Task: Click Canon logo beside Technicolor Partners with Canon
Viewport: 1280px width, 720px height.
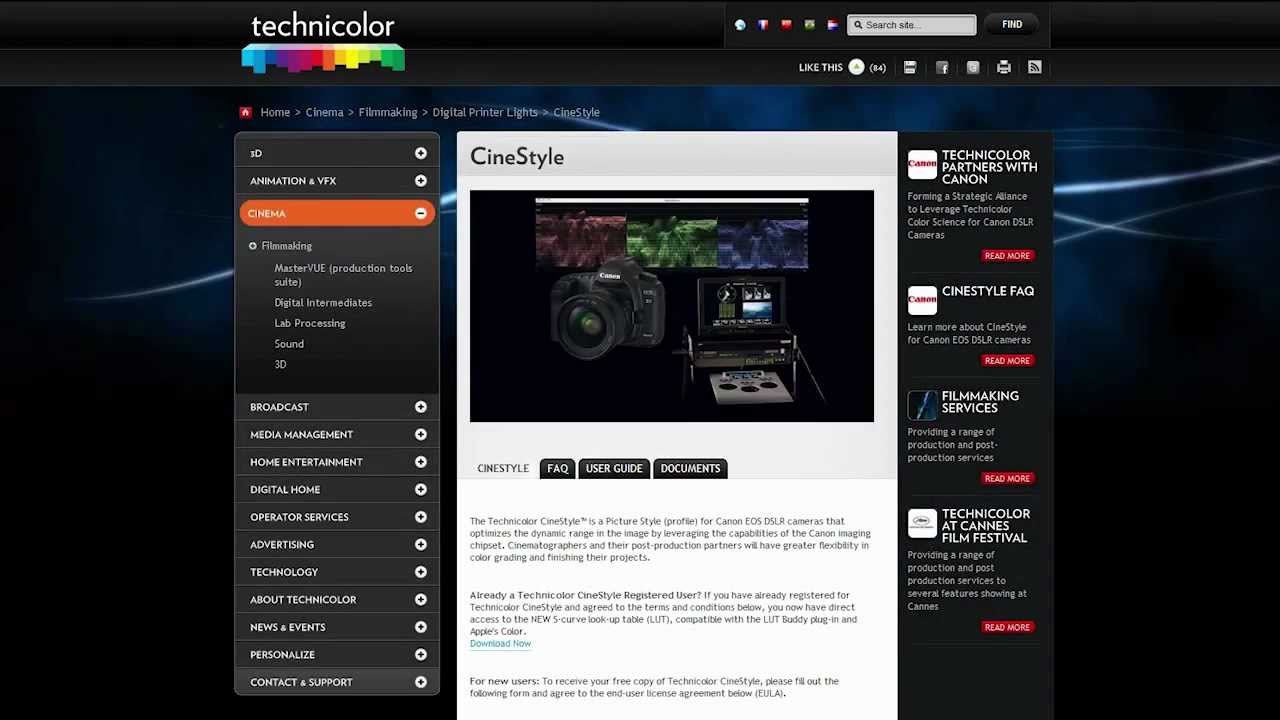Action: [922, 165]
